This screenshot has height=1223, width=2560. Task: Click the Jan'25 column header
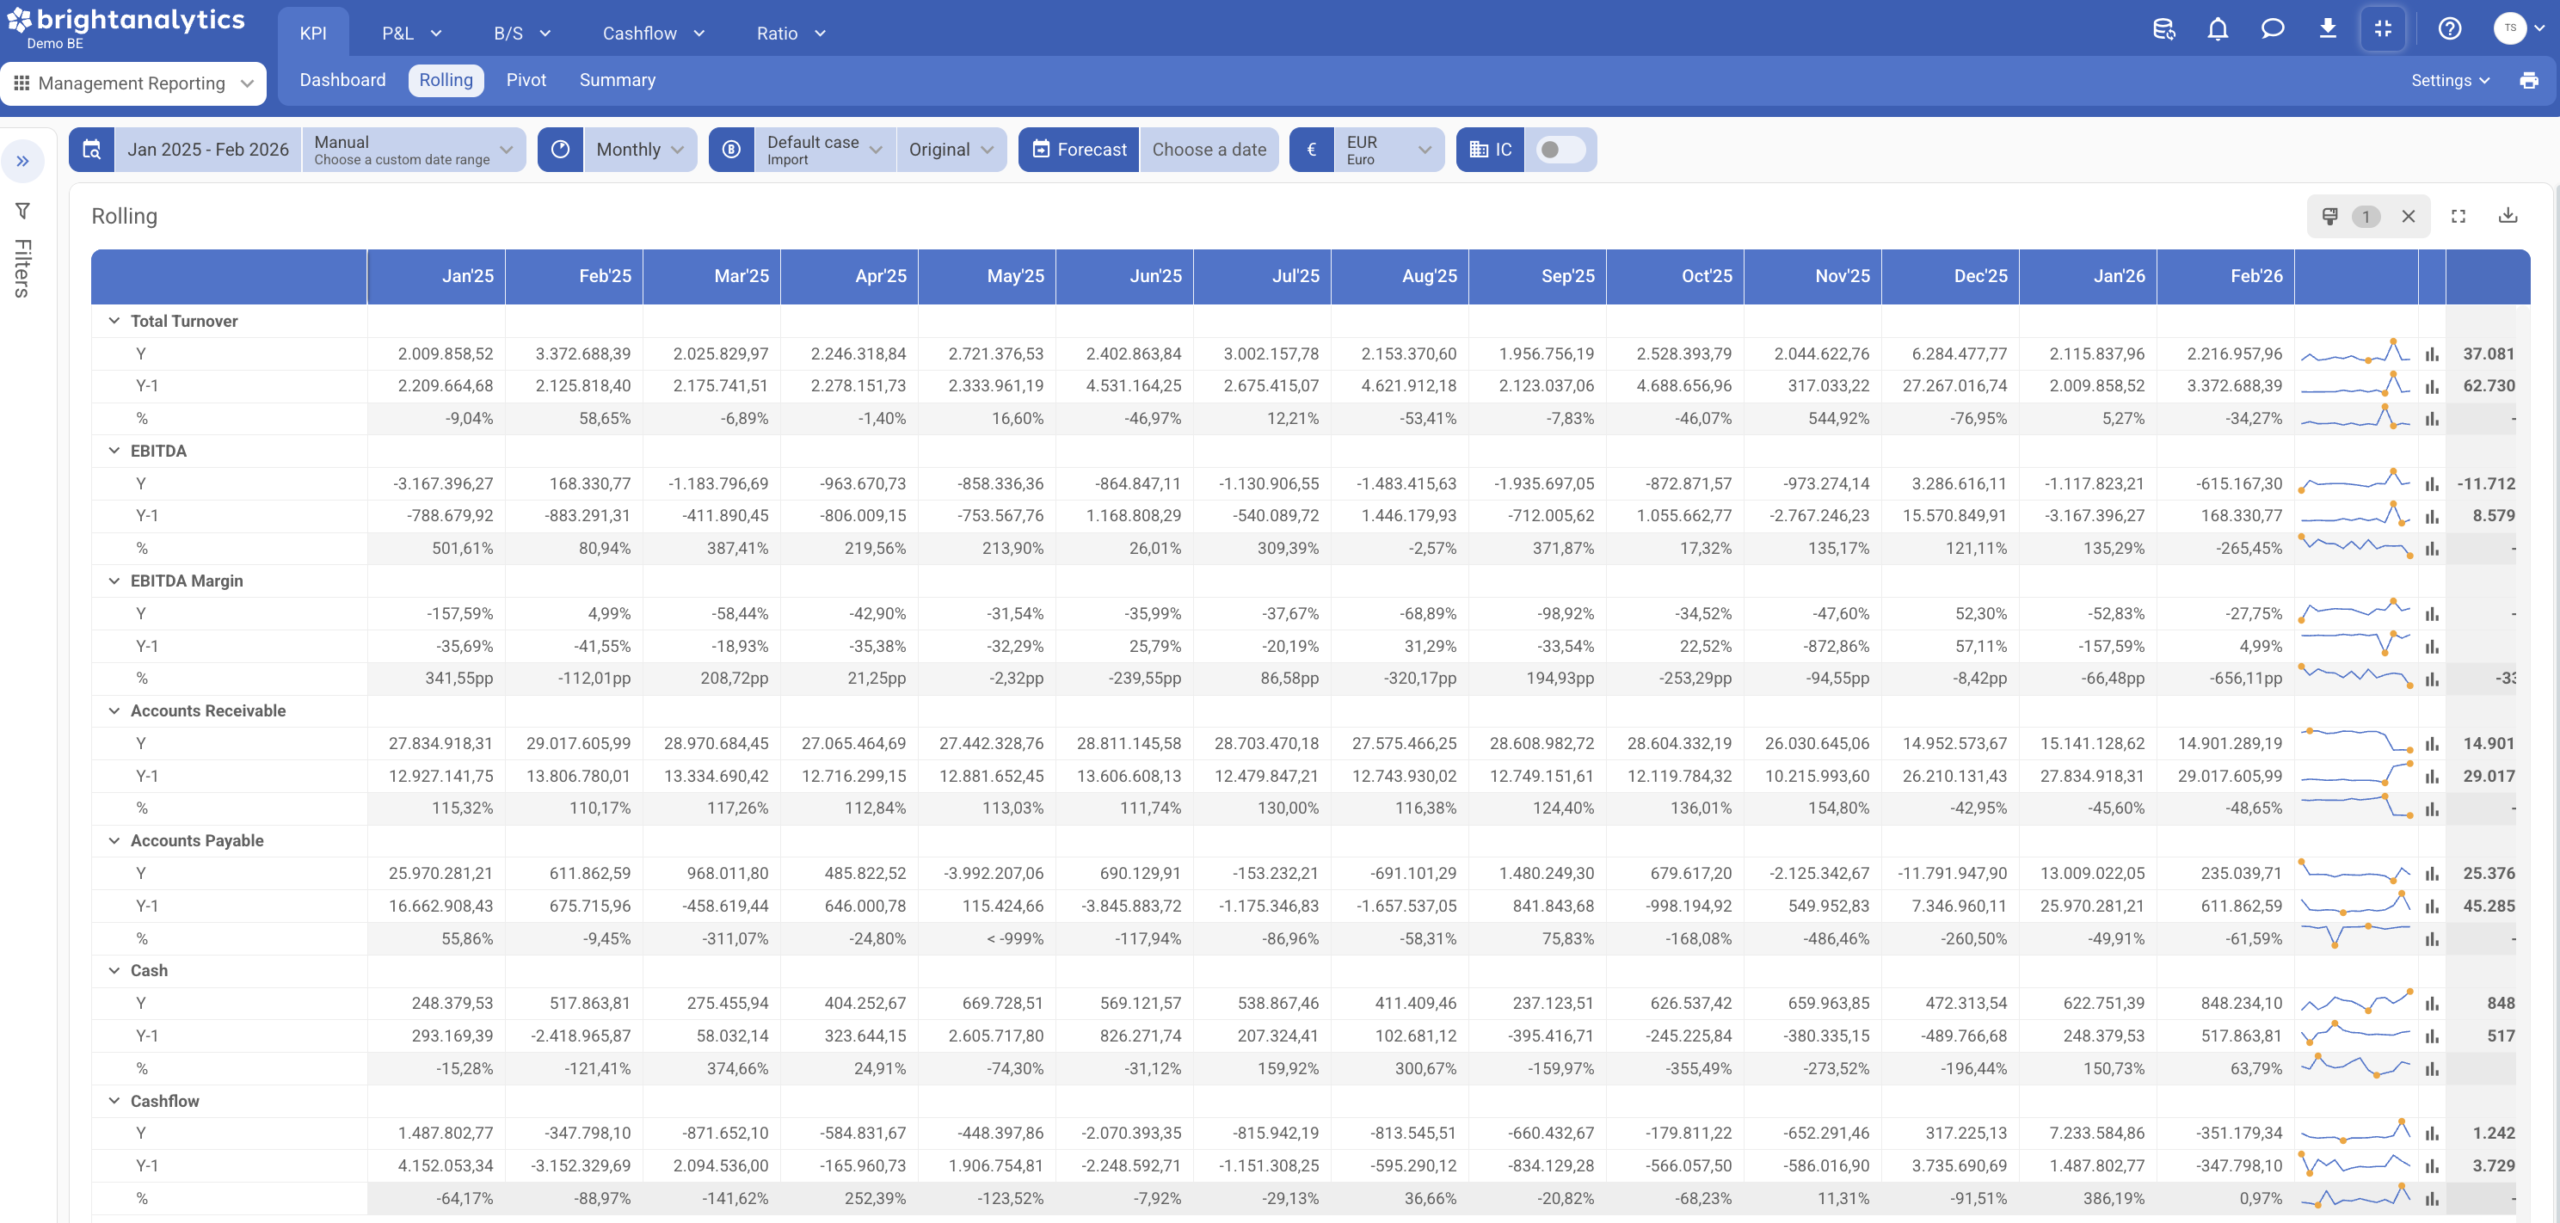437,276
